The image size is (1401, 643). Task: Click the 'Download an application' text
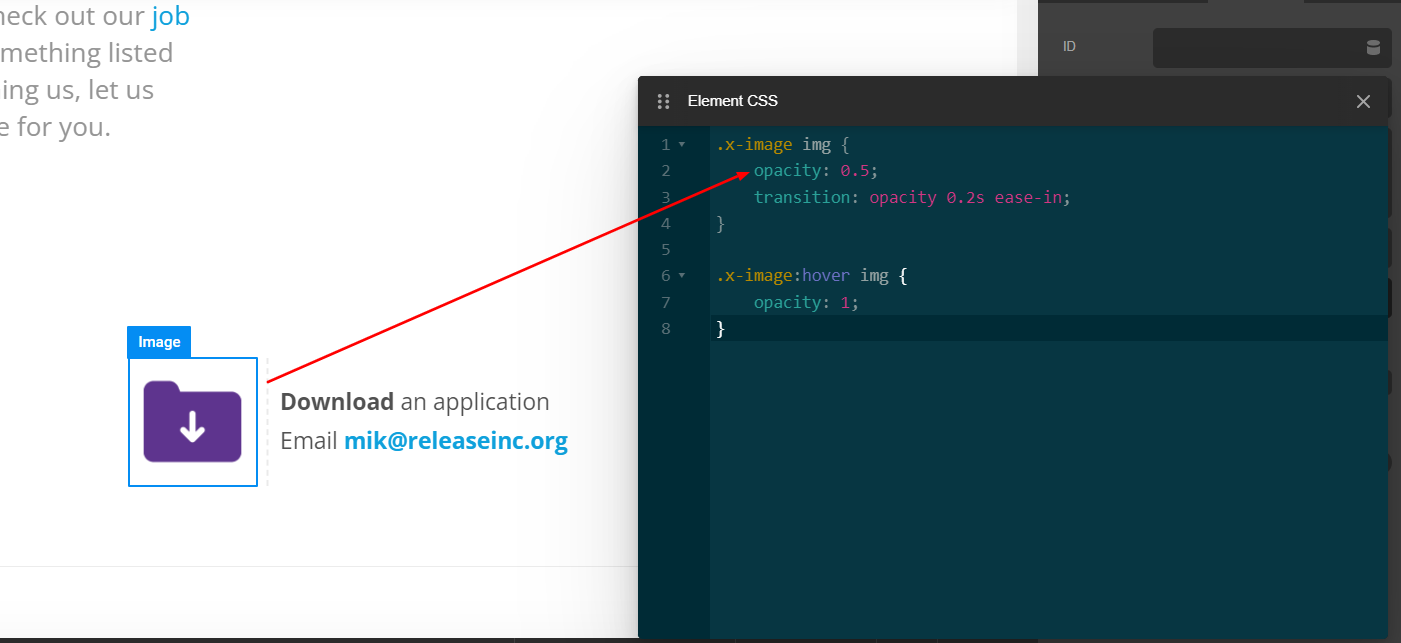coord(414,402)
